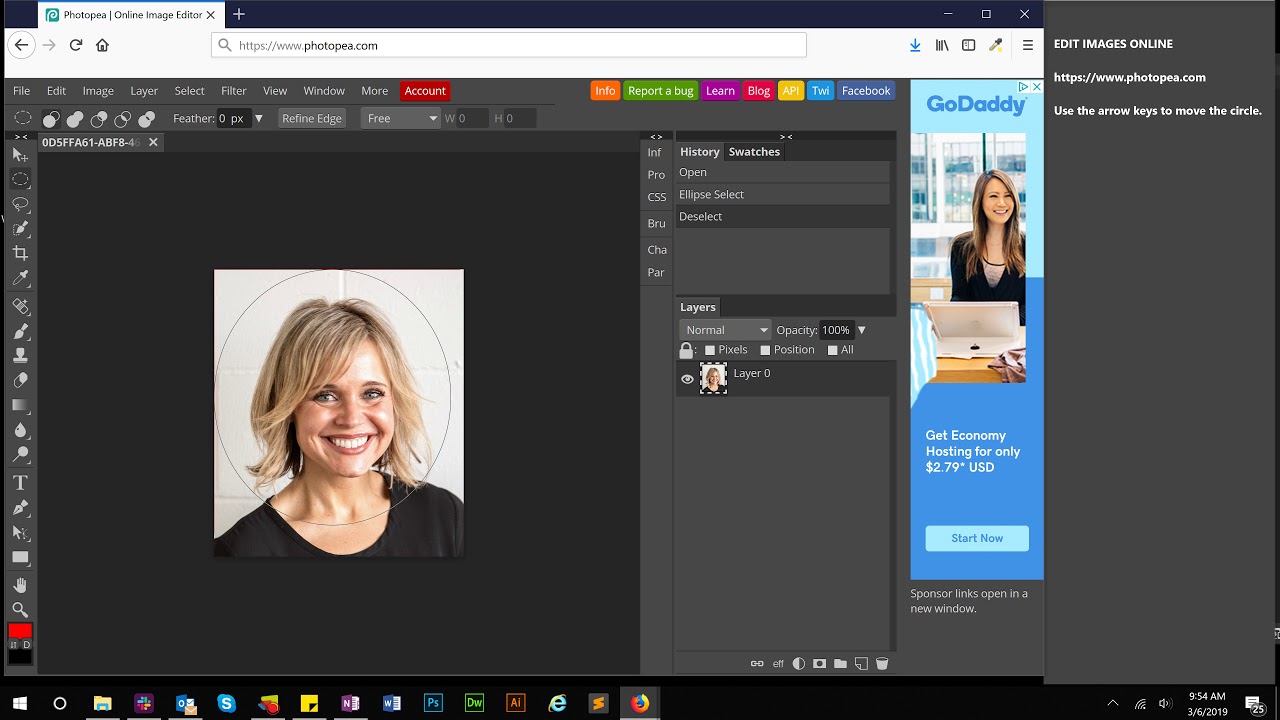Viewport: 1280px width, 720px height.
Task: Open the Learn link
Action: [720, 91]
